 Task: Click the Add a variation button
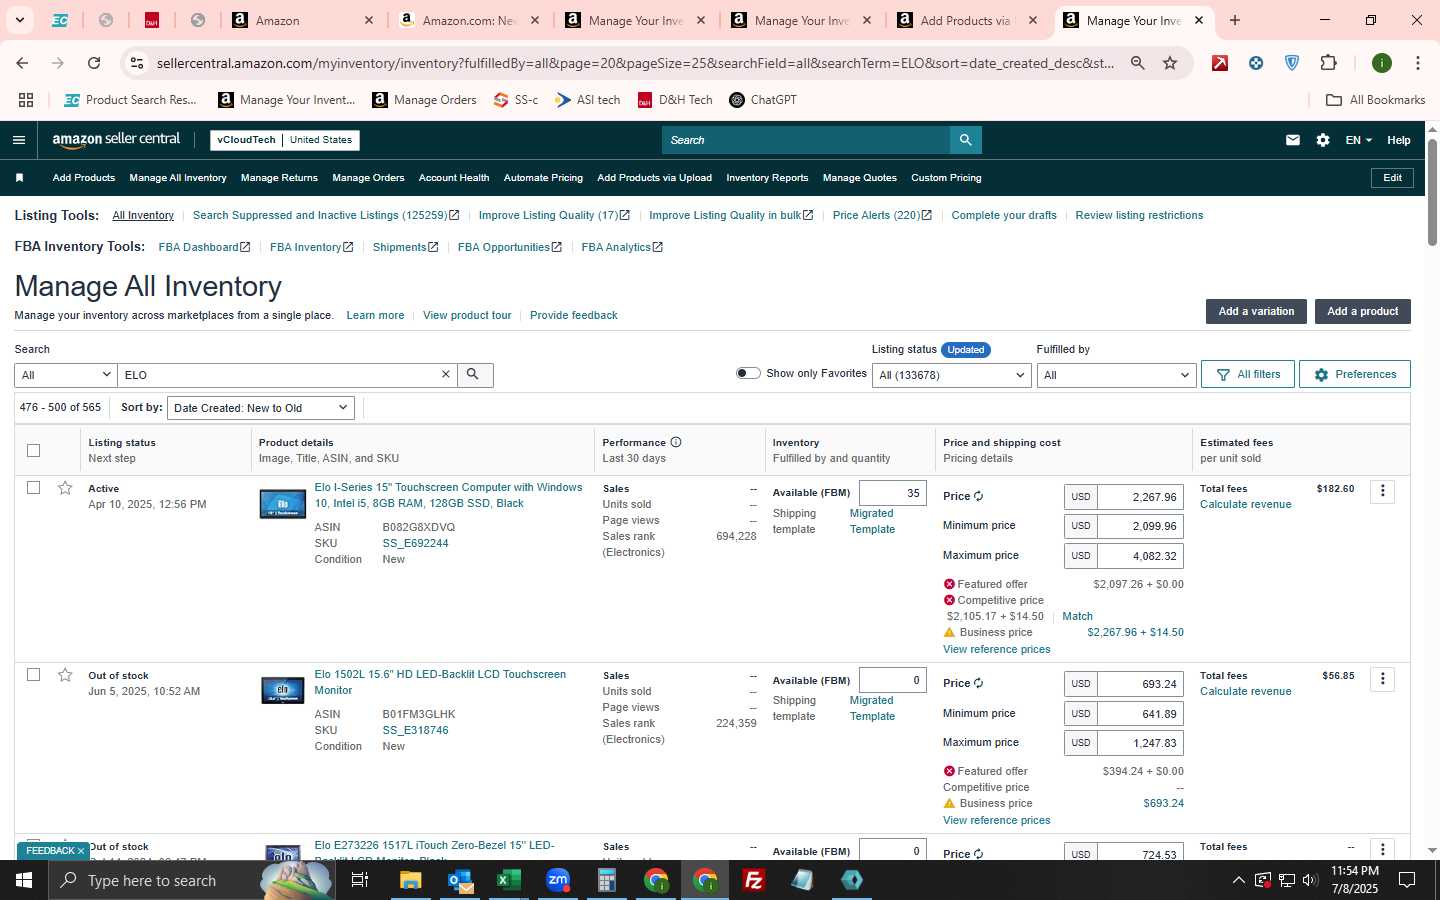pyautogui.click(x=1256, y=312)
